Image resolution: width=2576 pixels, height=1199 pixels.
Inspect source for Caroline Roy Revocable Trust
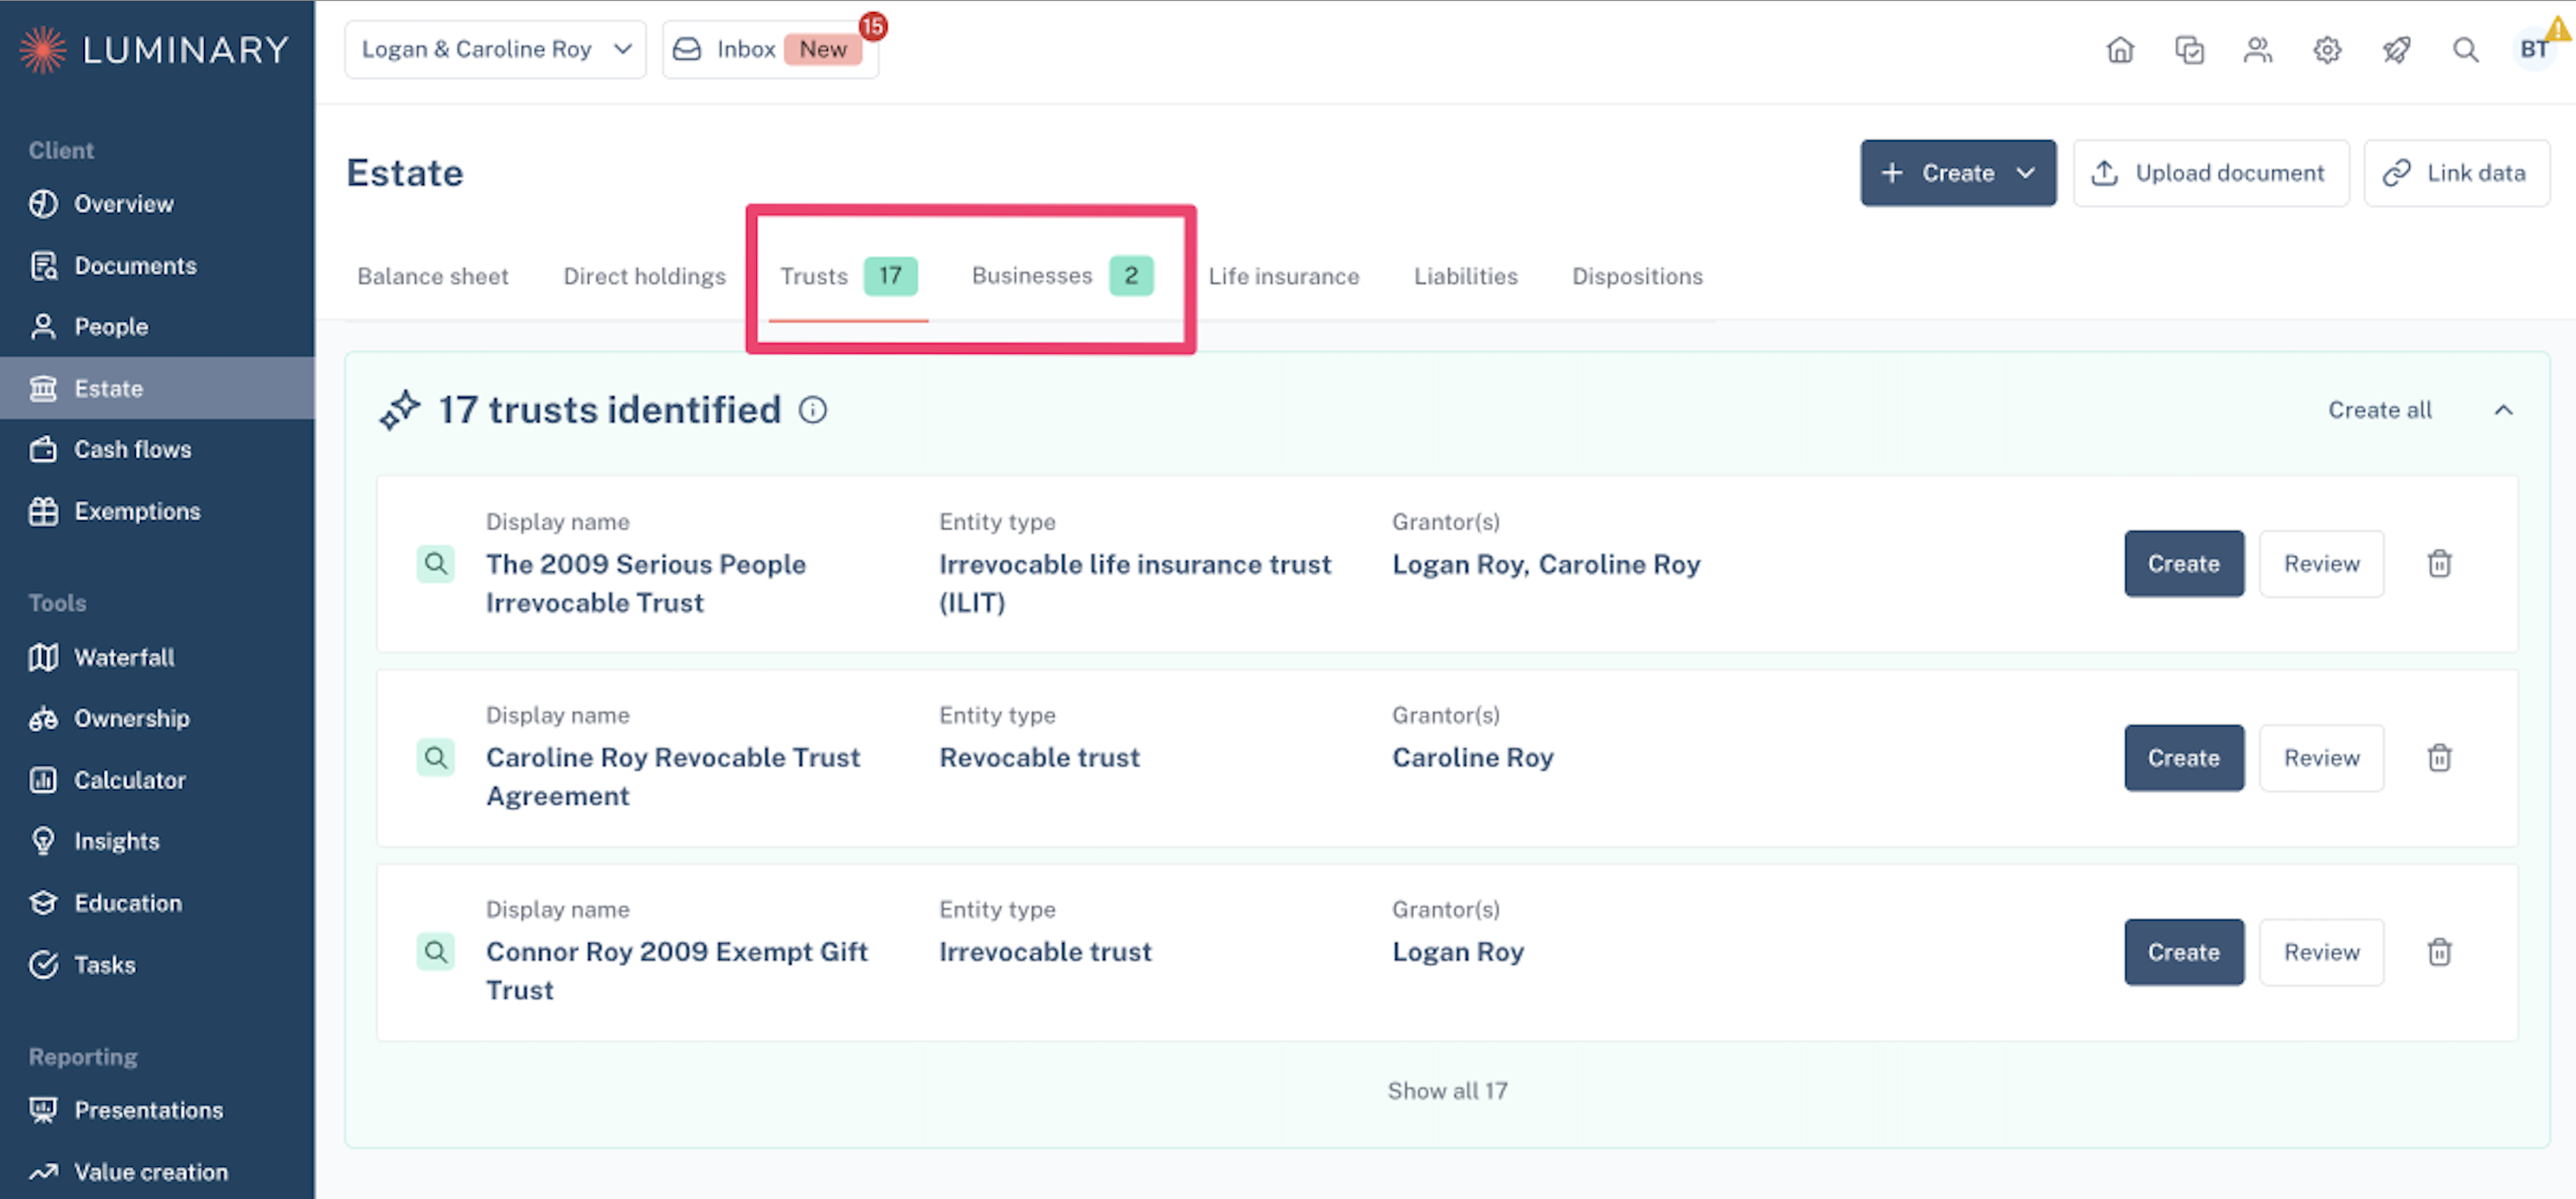click(x=435, y=758)
